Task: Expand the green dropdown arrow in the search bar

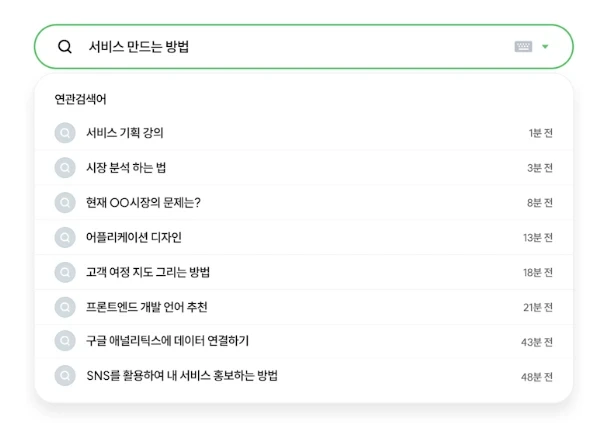Action: click(545, 47)
